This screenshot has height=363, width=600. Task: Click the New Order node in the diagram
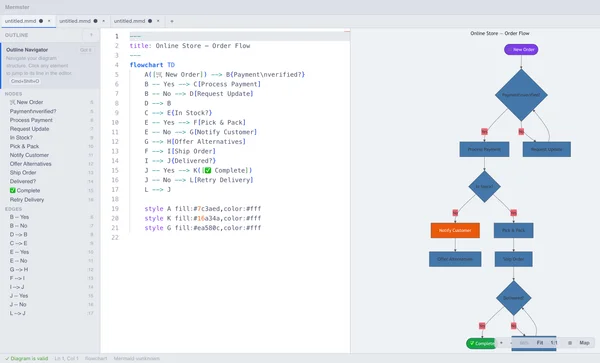[521, 49]
